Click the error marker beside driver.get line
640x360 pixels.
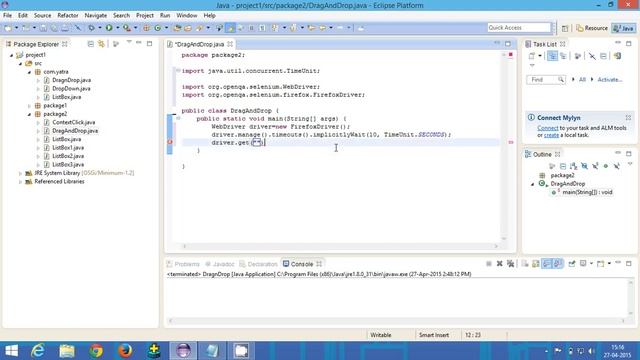coord(170,142)
